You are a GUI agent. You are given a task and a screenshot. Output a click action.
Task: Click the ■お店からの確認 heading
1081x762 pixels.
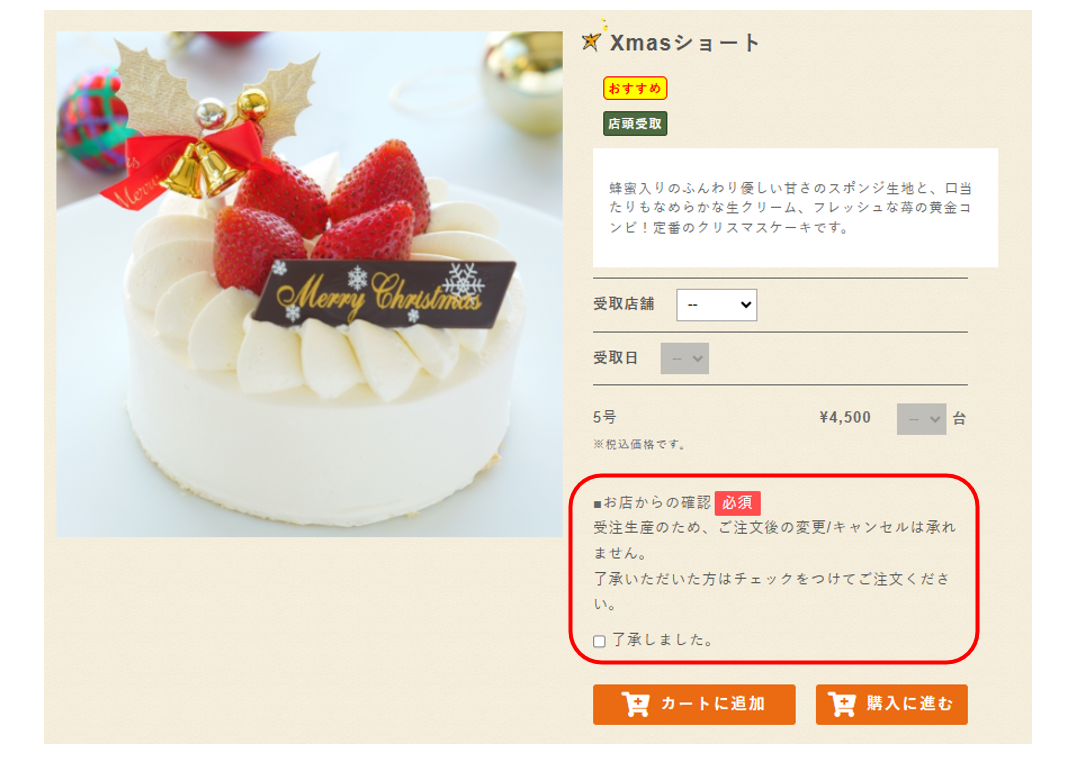click(651, 503)
